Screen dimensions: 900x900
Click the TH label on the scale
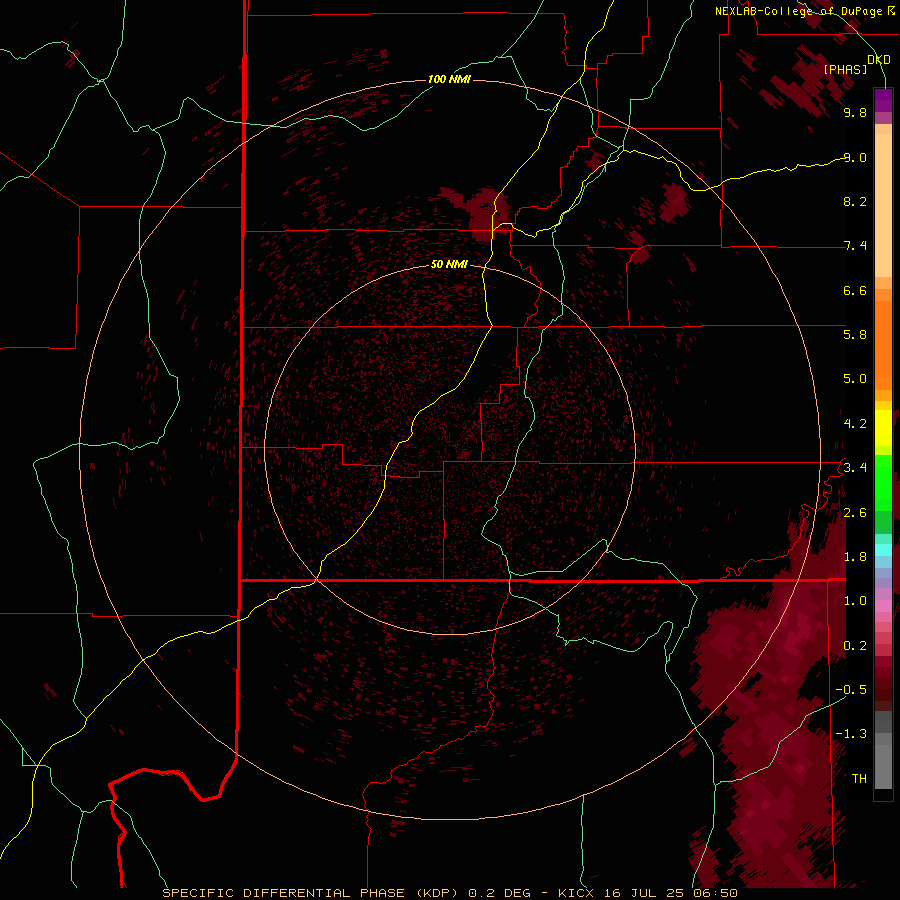tap(859, 778)
